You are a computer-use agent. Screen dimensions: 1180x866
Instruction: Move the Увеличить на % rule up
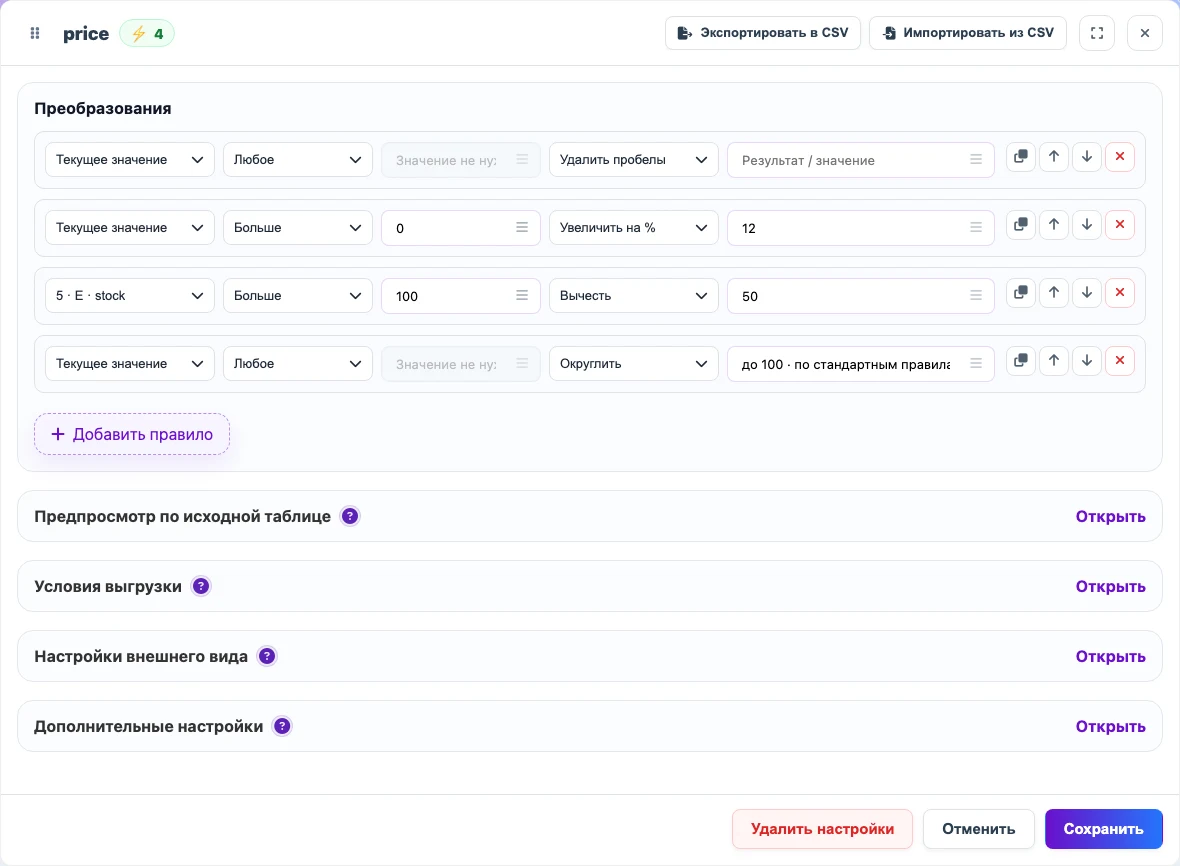click(x=1054, y=224)
